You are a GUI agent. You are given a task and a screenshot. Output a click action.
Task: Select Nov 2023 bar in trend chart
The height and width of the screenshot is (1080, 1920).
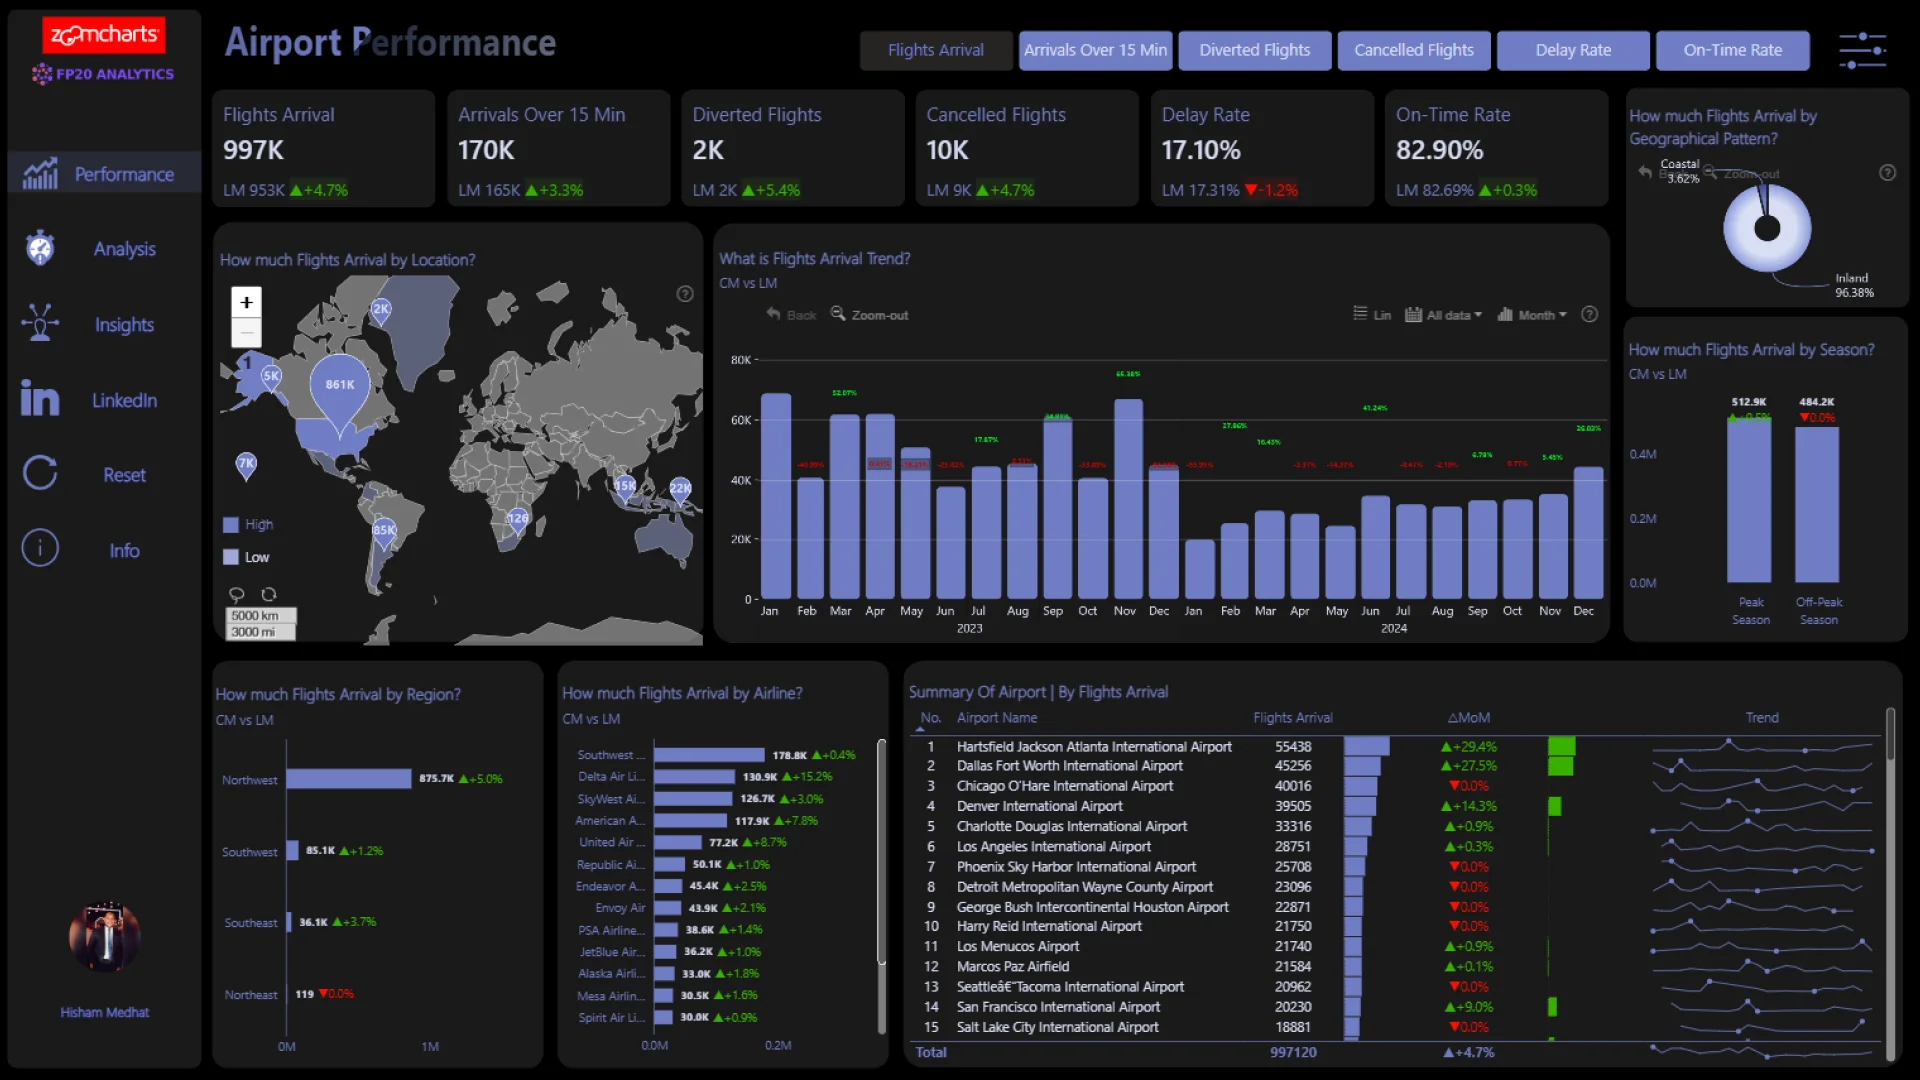click(1128, 499)
